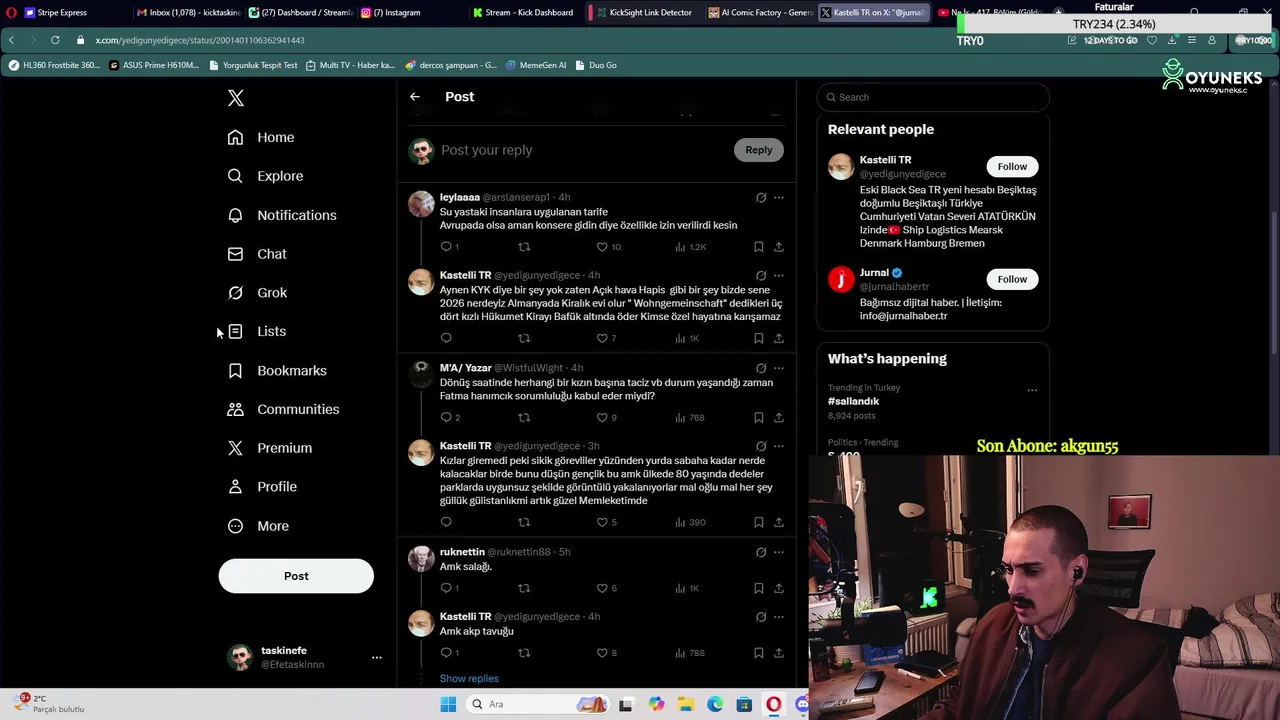The image size is (1280, 720).
Task: Open Grok from the sidebar
Action: tap(257, 293)
